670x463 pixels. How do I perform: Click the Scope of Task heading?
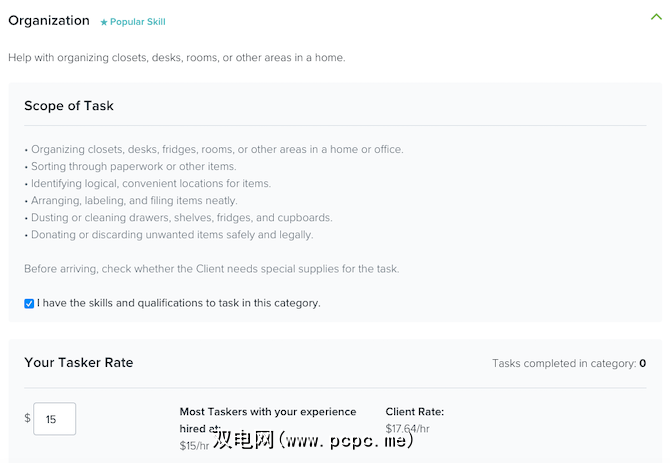(69, 106)
